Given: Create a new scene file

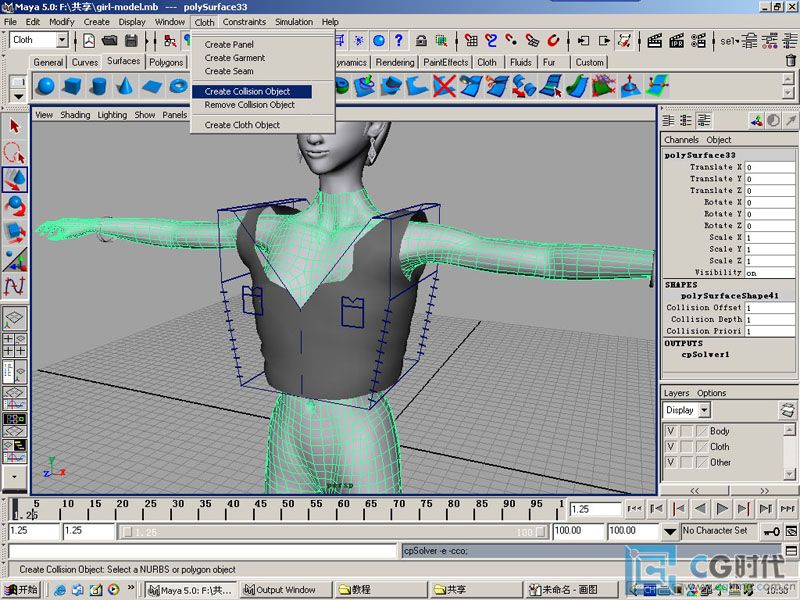Looking at the screenshot, I should pos(89,40).
